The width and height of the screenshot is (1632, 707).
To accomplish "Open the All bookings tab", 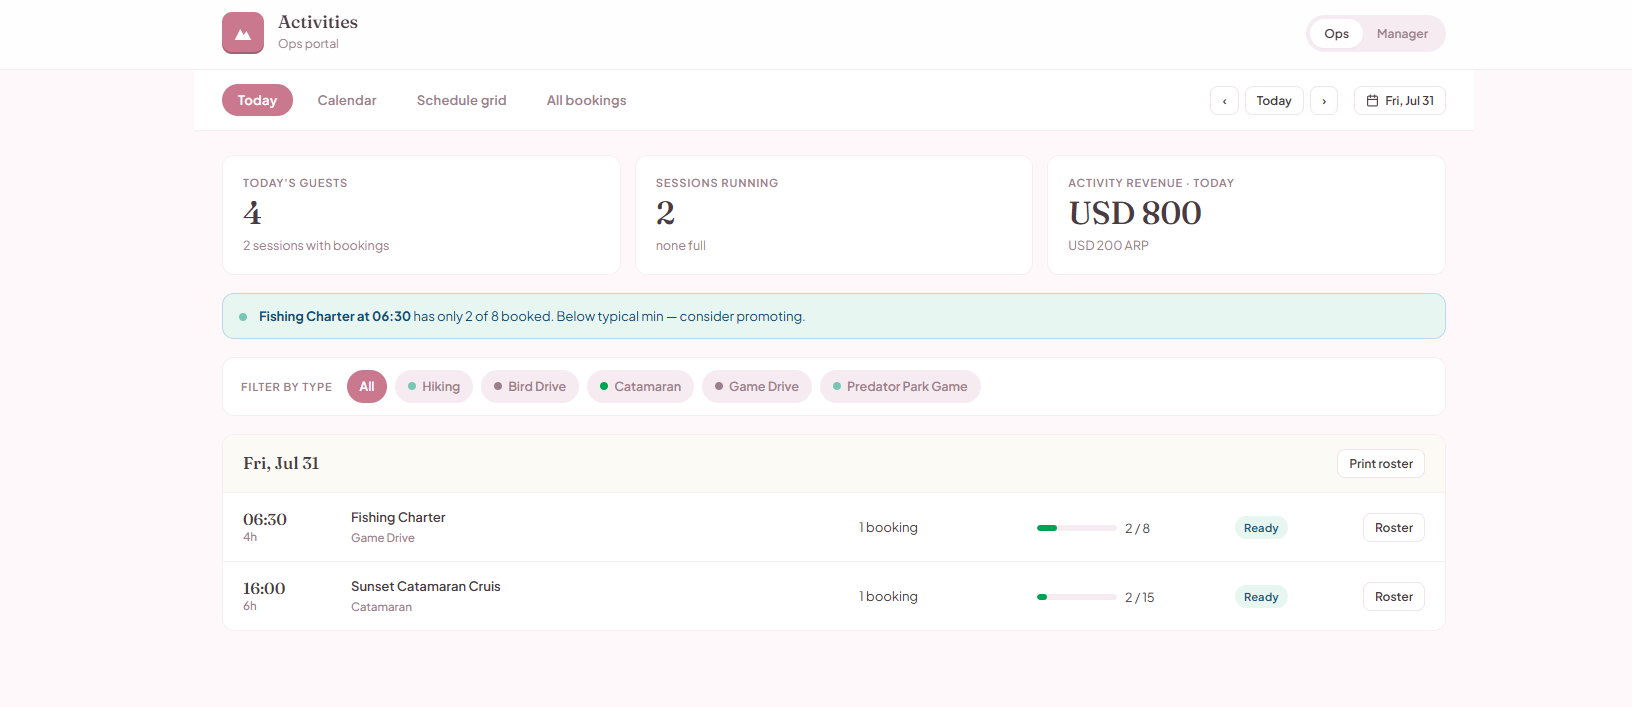I will pos(587,100).
